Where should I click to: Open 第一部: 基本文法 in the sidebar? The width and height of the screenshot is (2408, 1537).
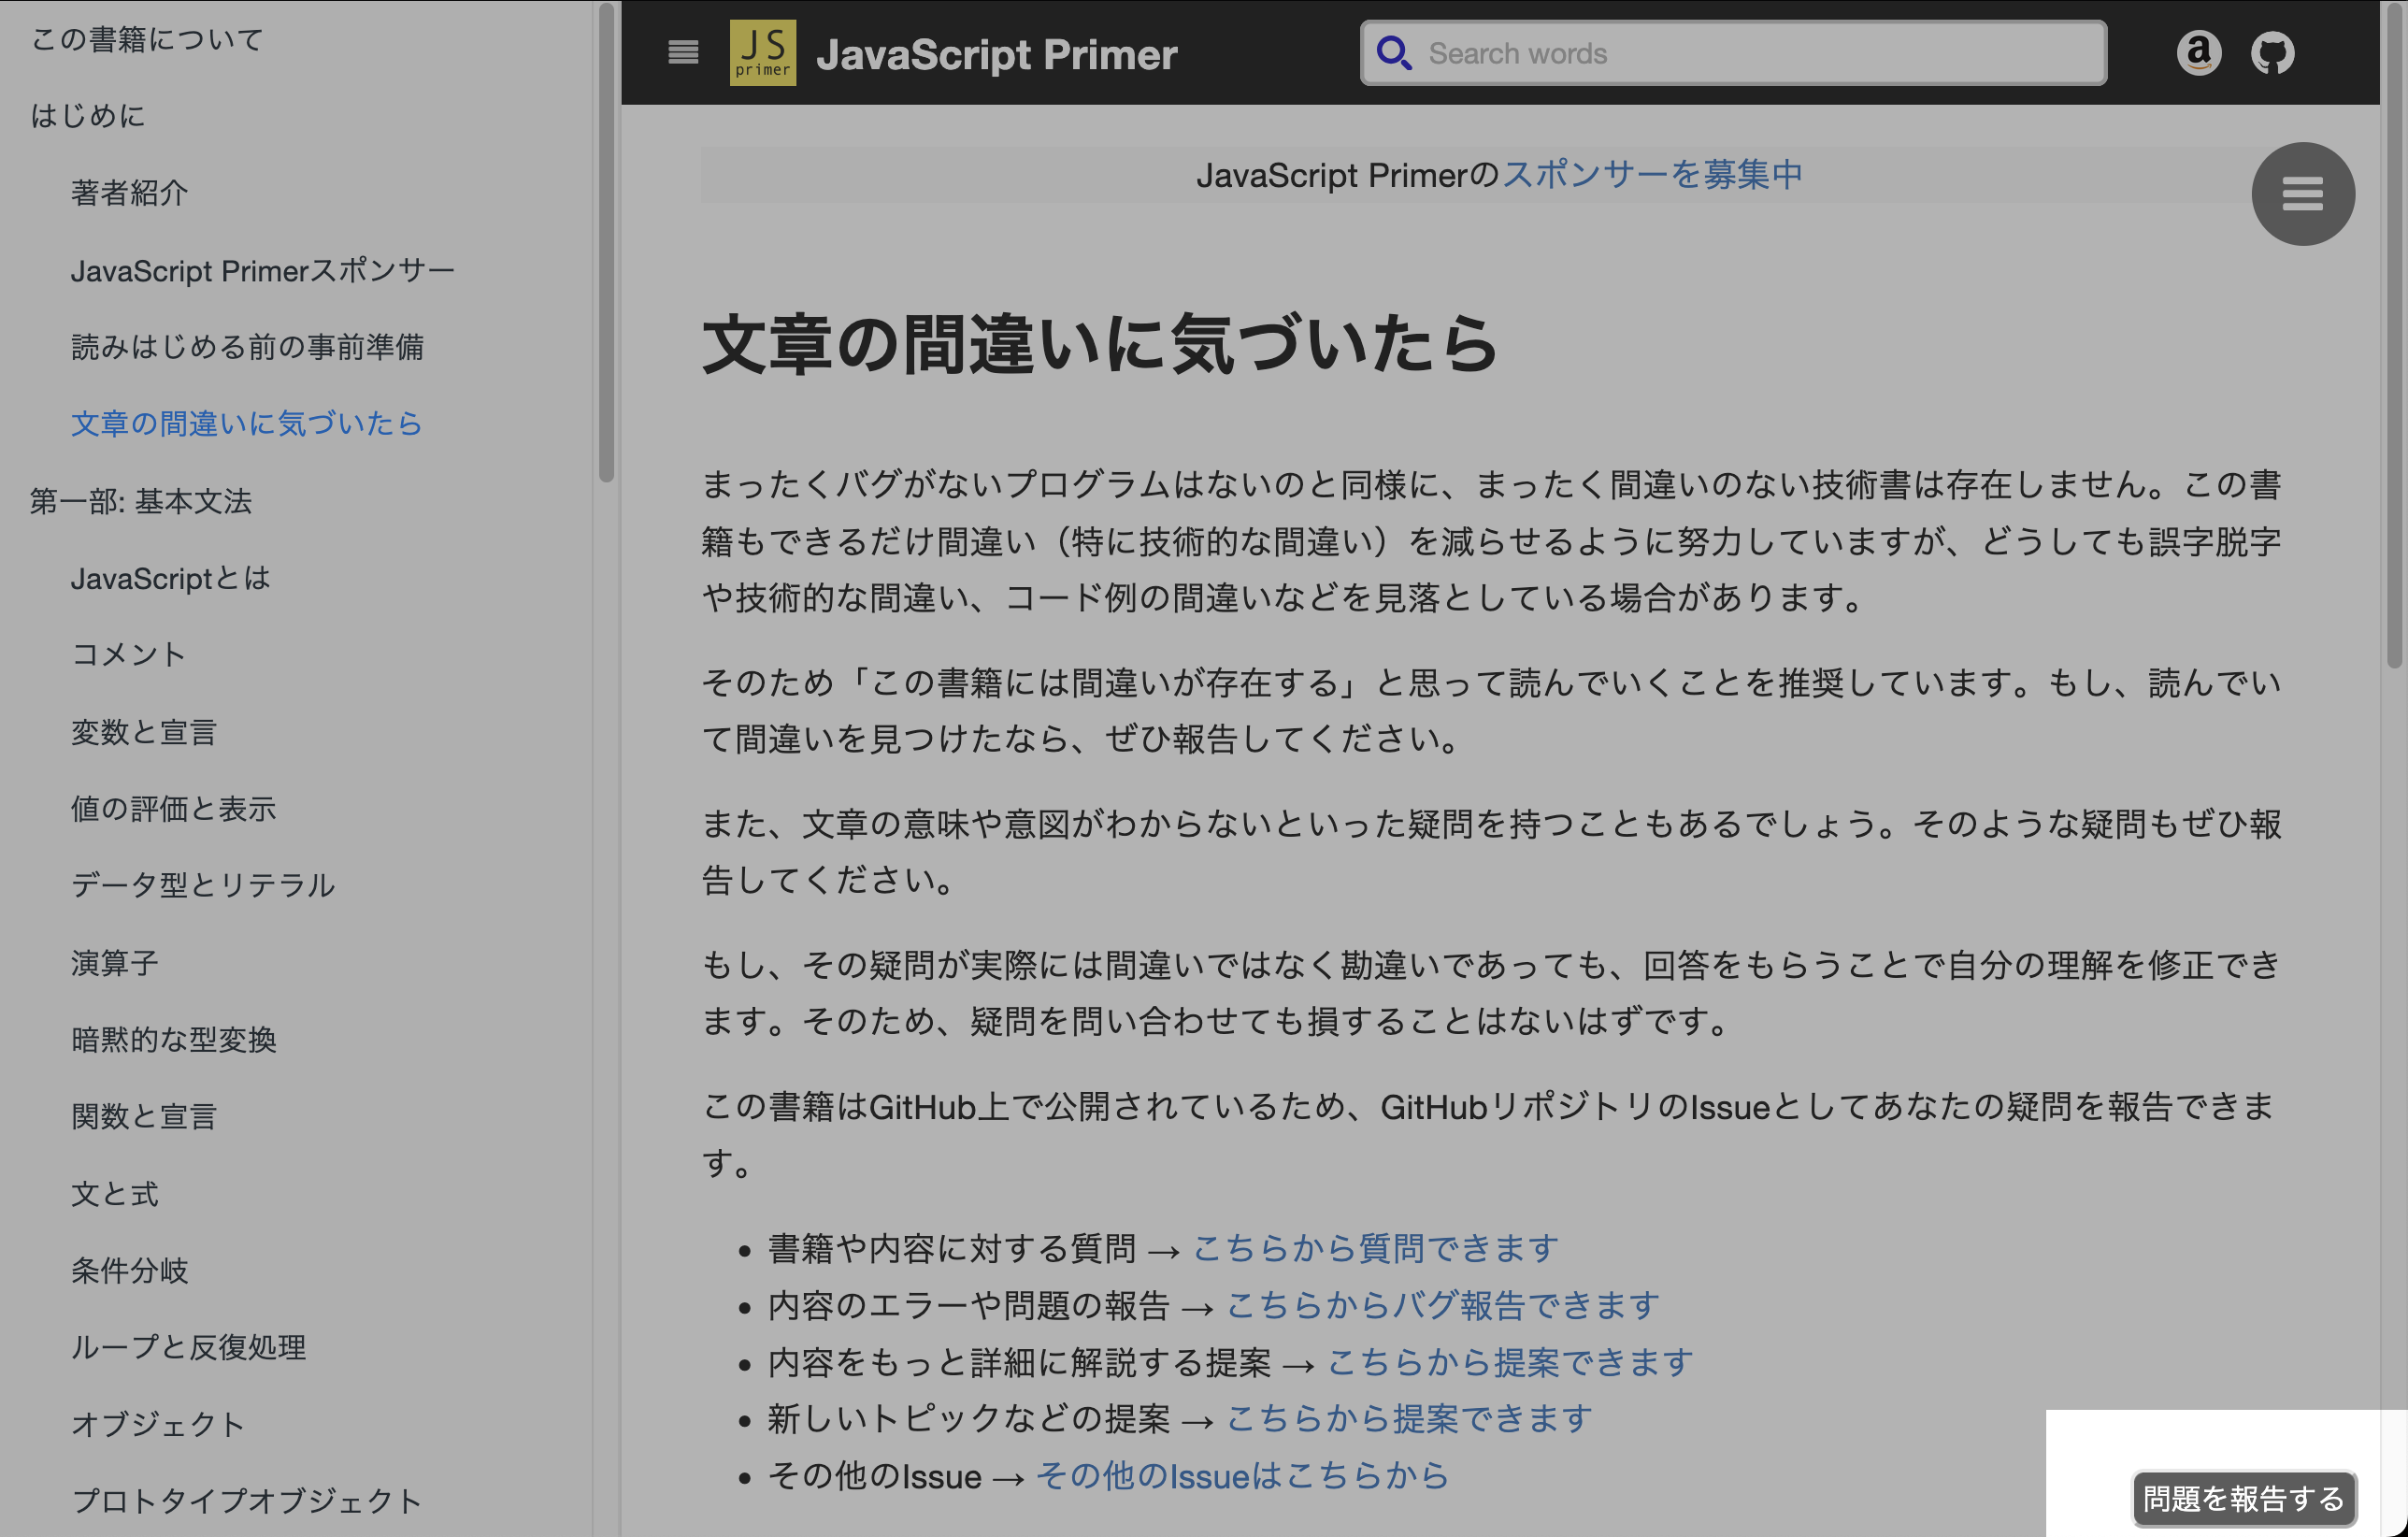140,501
